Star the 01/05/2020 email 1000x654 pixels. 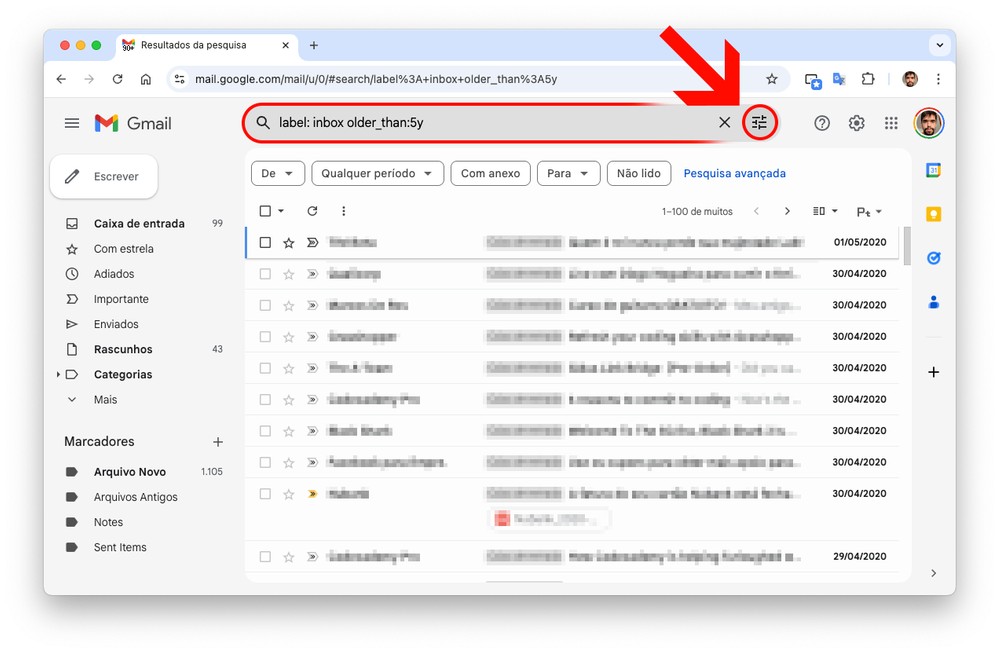click(289, 242)
